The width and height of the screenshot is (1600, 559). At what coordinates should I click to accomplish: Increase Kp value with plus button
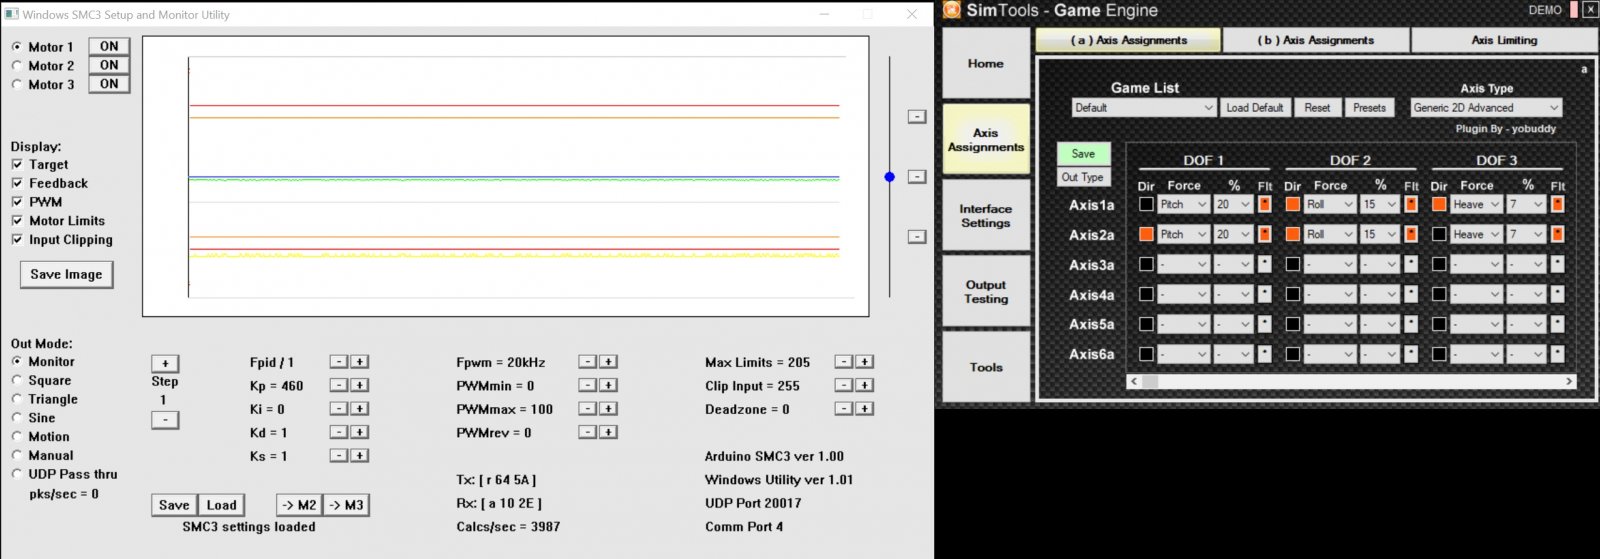tap(360, 385)
